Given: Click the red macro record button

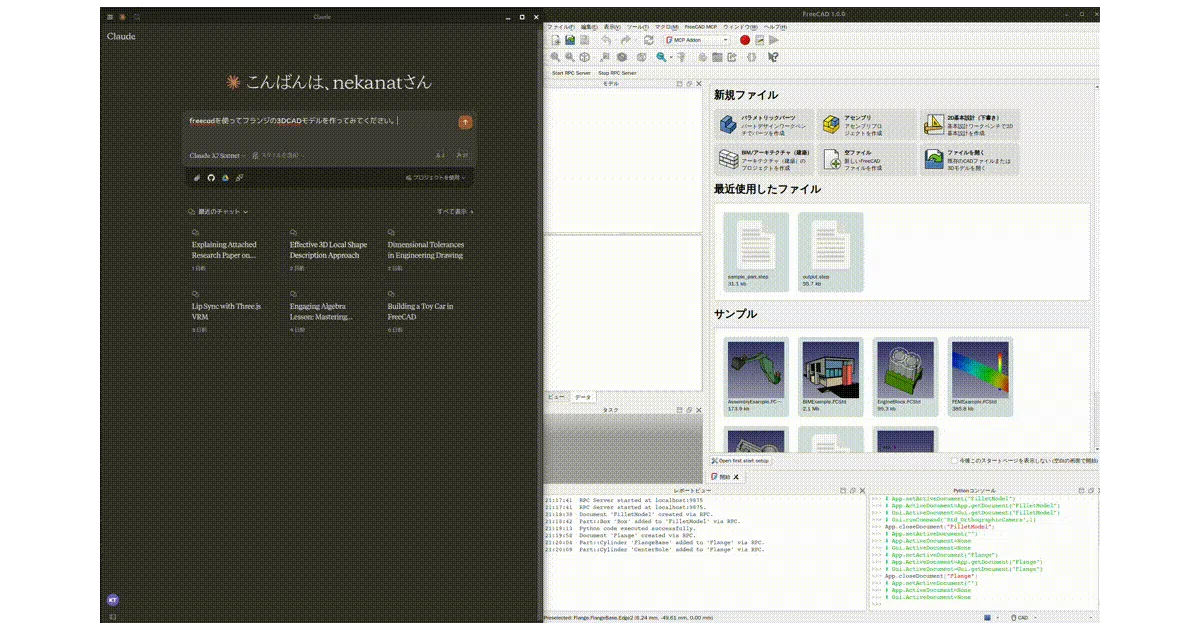Looking at the screenshot, I should pyautogui.click(x=745, y=40).
